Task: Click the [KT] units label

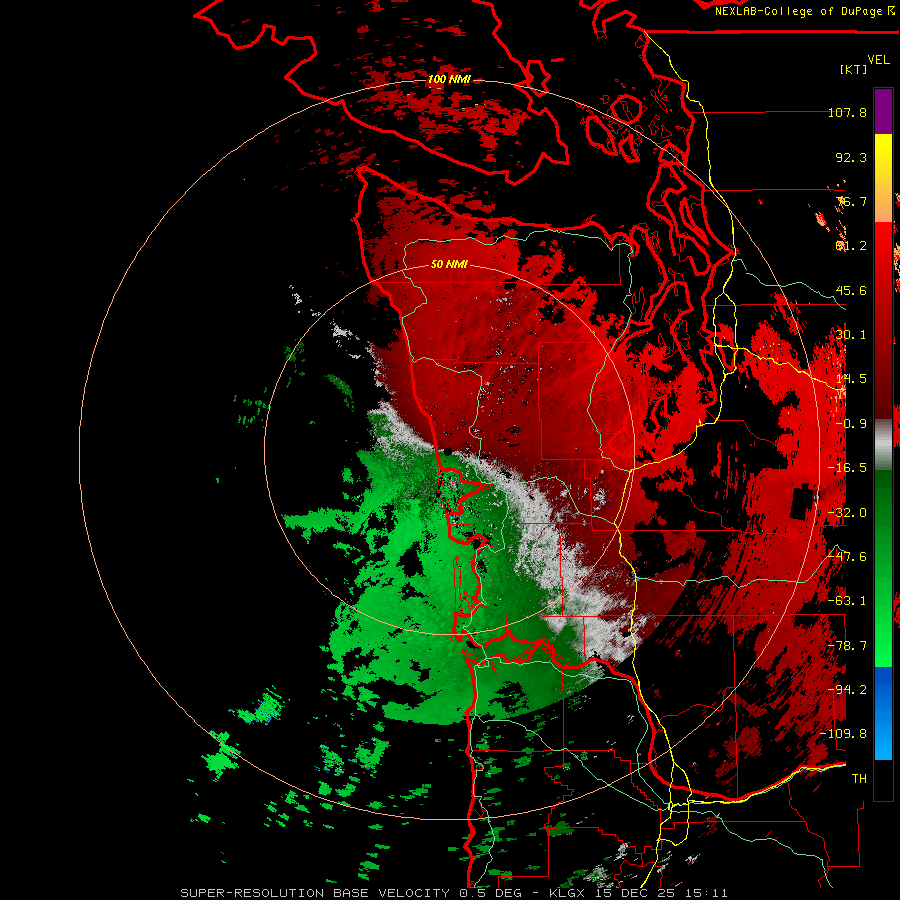Action: click(x=854, y=69)
